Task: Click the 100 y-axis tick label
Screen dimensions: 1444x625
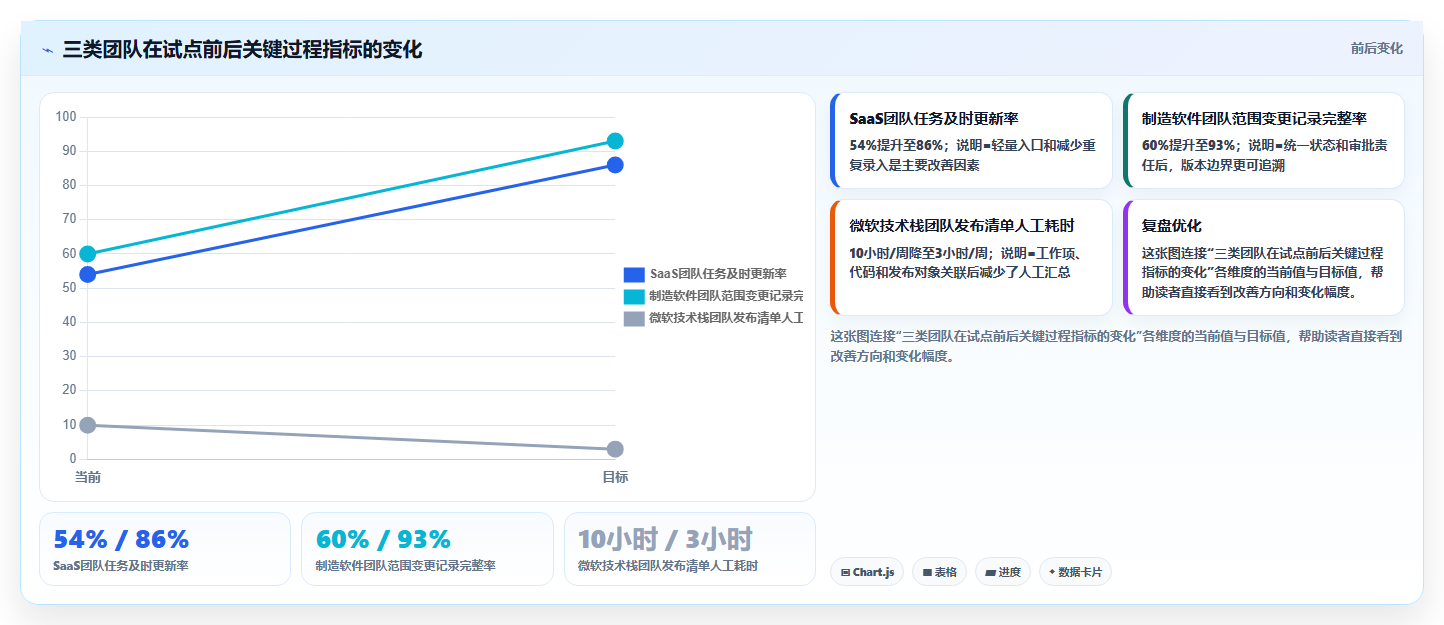Action: click(x=66, y=117)
